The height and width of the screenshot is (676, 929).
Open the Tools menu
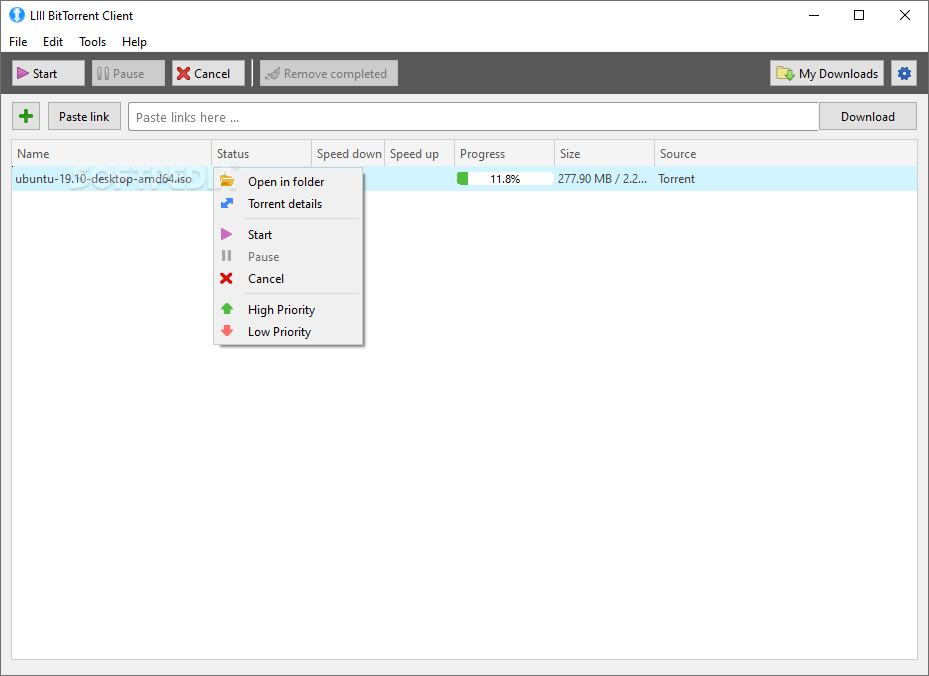pyautogui.click(x=92, y=41)
